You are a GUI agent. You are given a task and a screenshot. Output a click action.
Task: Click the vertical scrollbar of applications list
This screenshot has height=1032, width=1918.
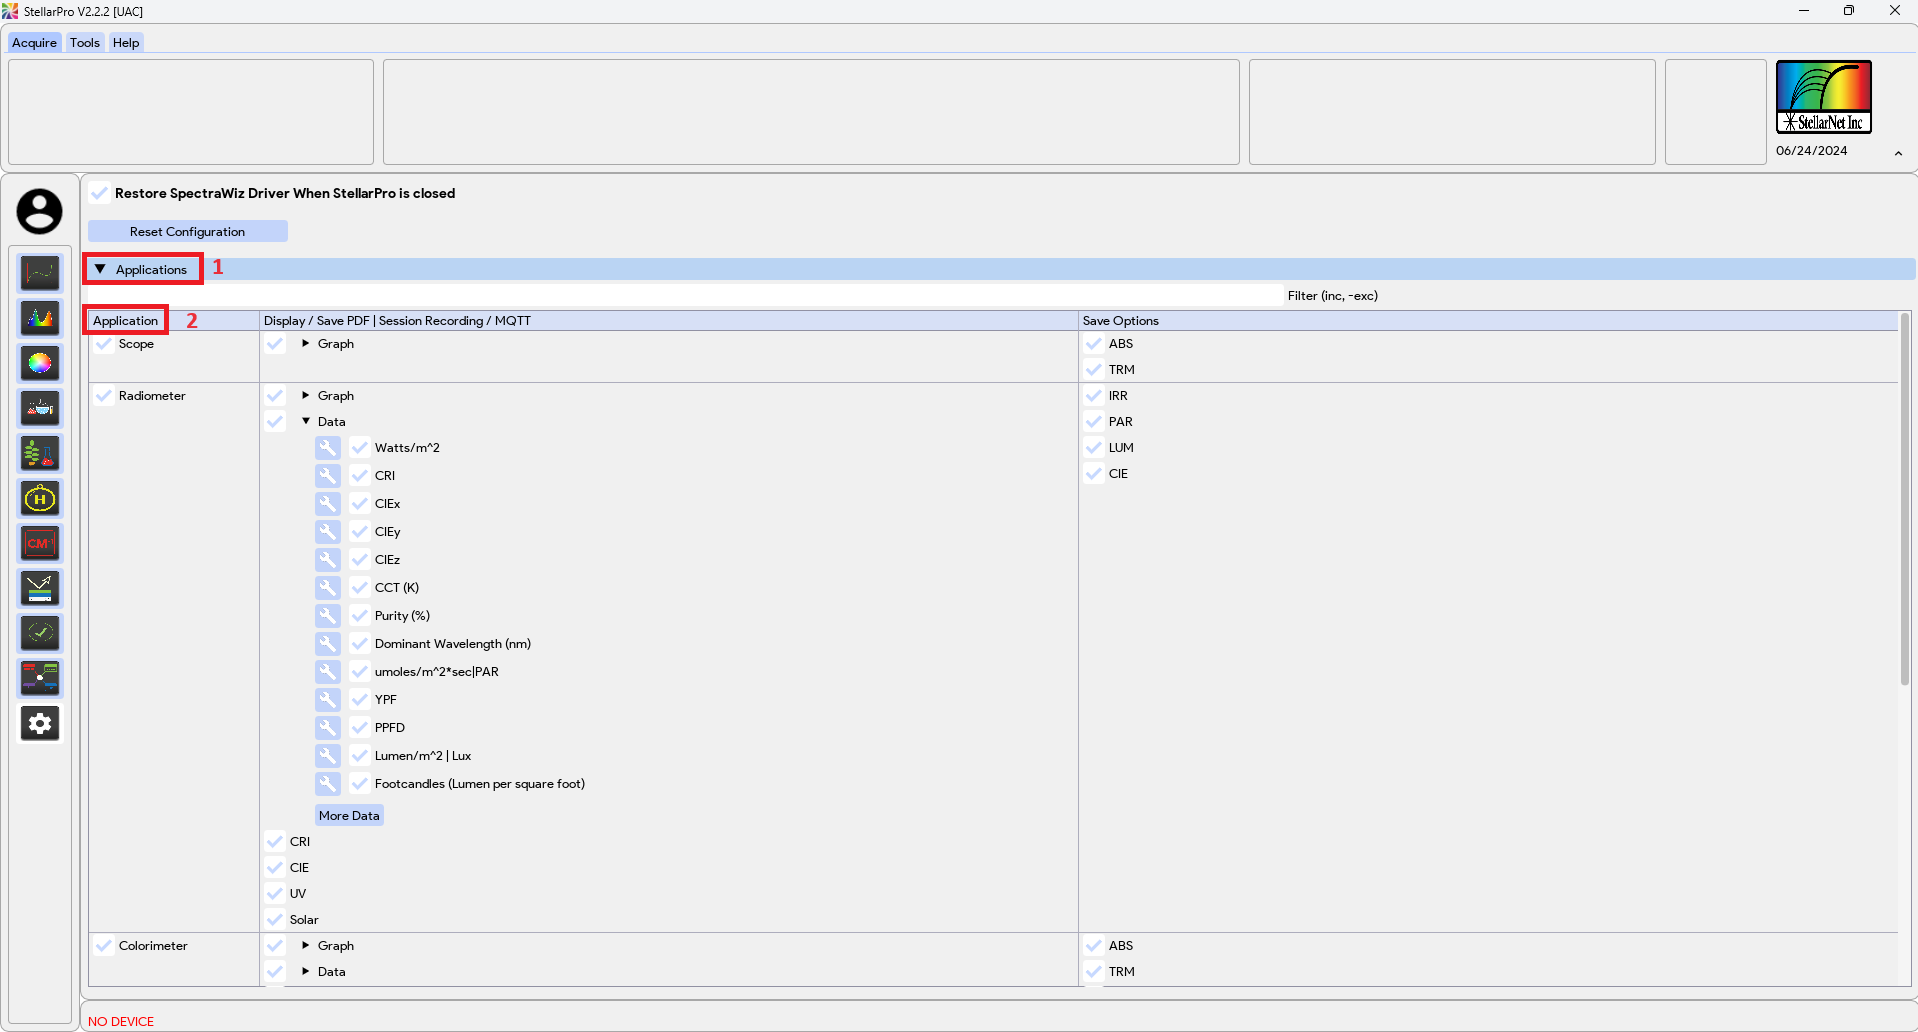[1905, 500]
